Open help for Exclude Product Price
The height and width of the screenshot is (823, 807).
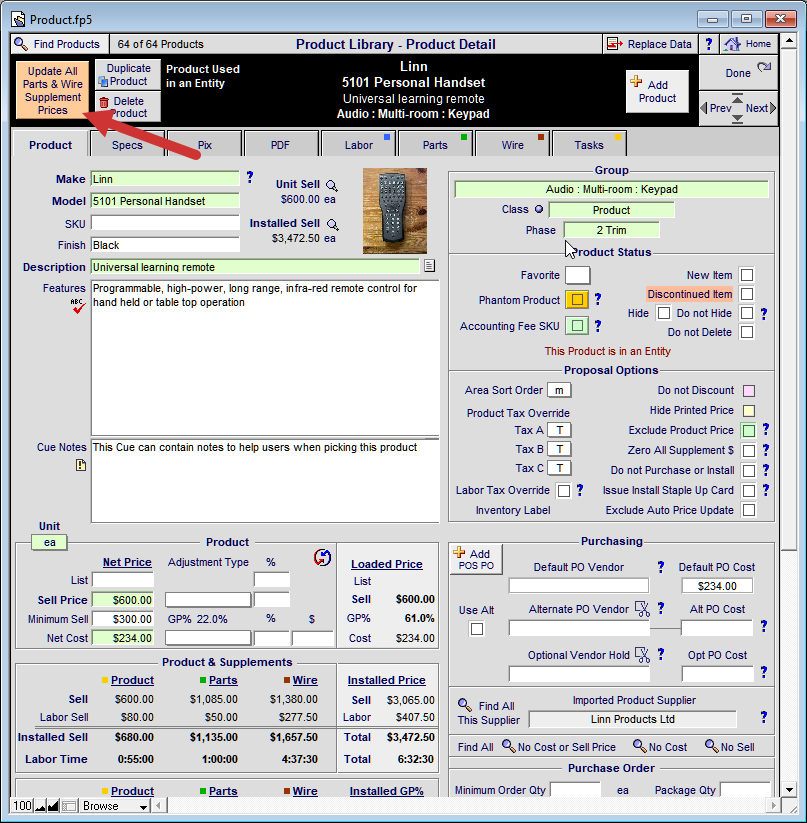tap(766, 429)
